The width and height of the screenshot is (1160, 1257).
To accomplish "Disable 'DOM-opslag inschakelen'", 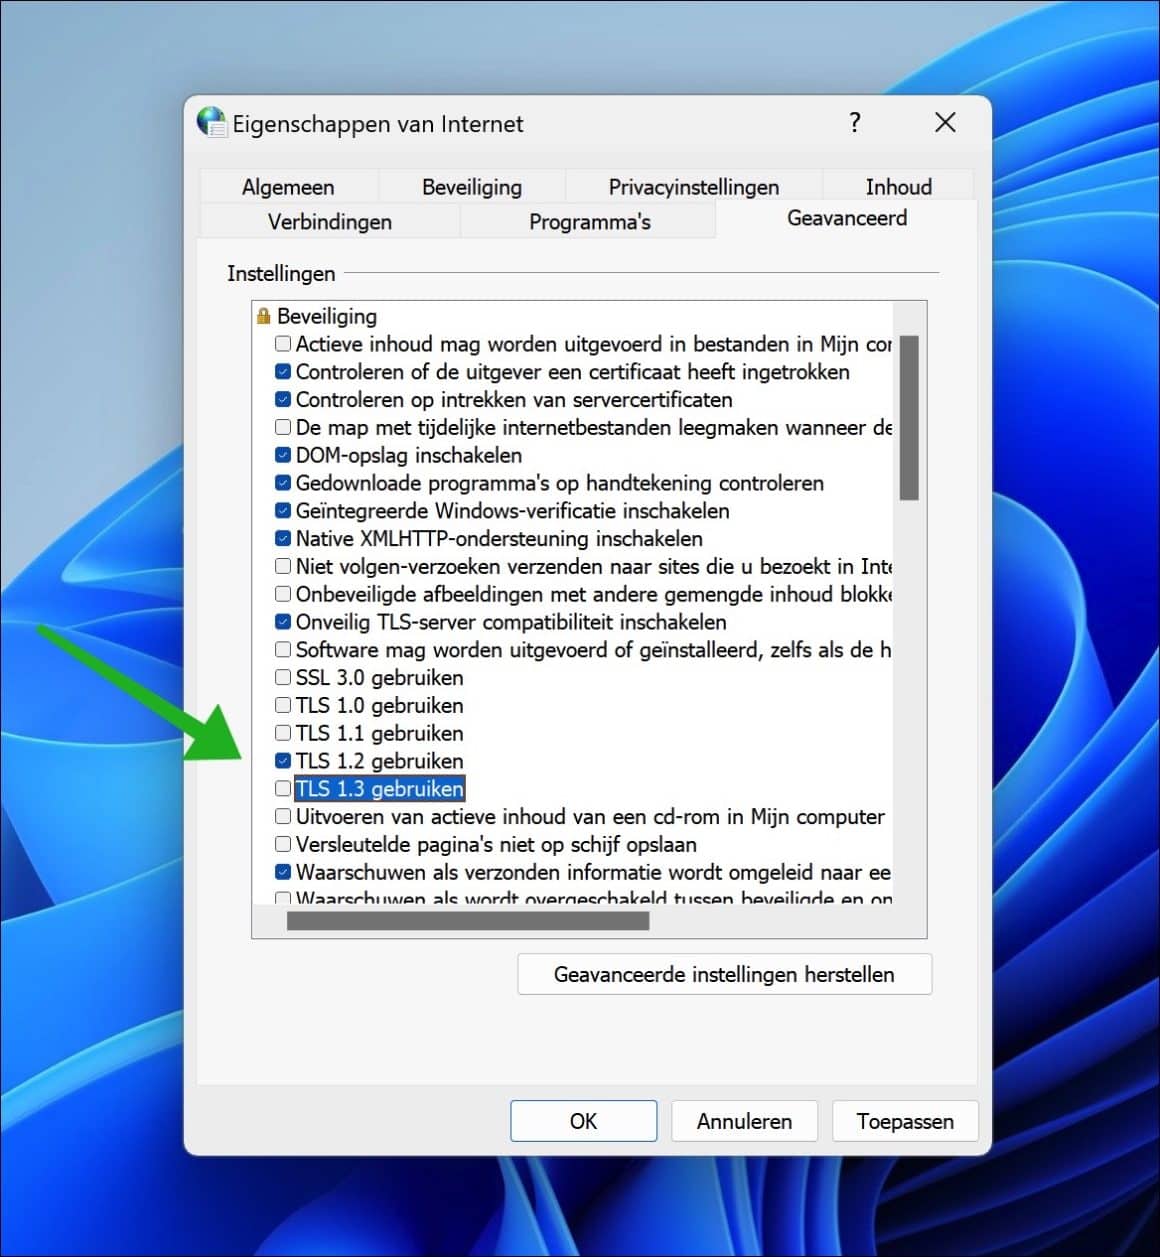I will pyautogui.click(x=283, y=454).
